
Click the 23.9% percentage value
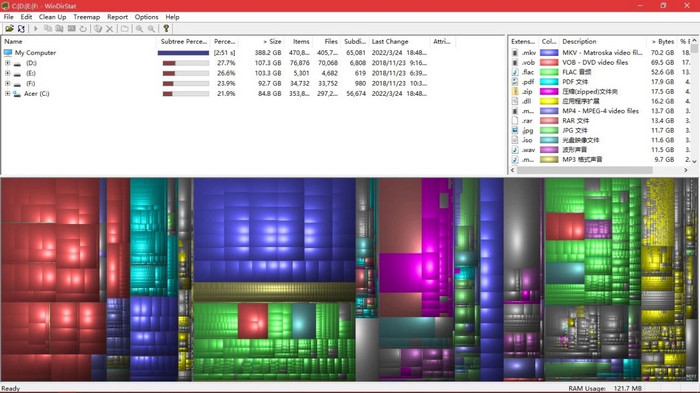pyautogui.click(x=226, y=84)
